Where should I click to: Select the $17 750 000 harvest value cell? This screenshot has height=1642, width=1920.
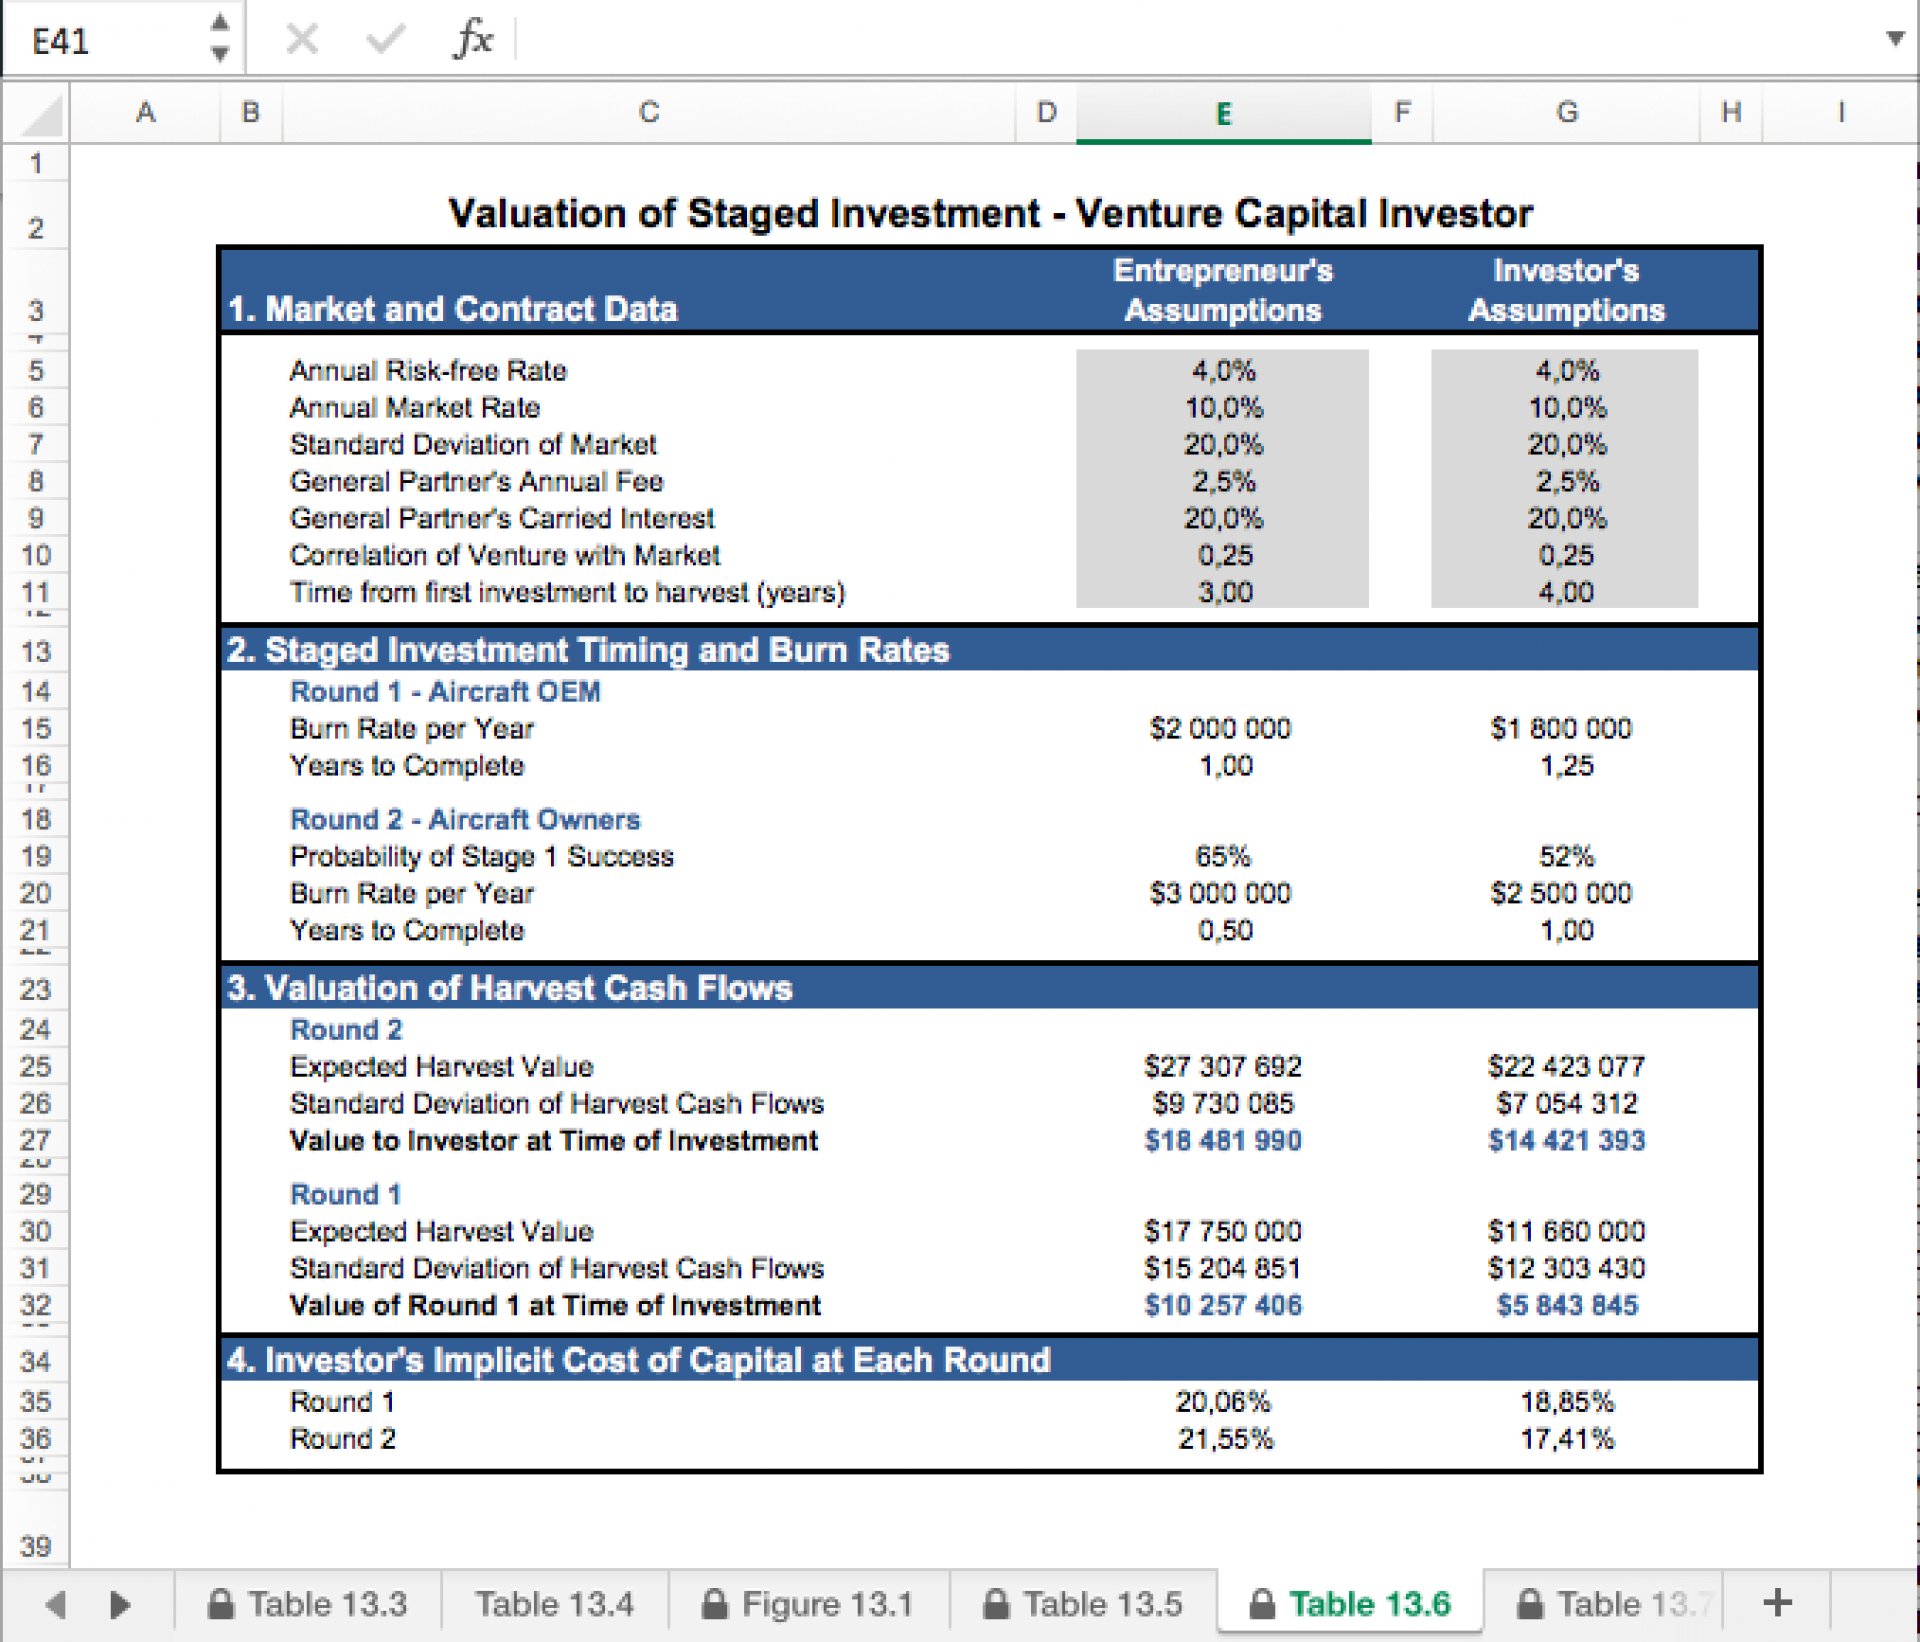1223,1231
